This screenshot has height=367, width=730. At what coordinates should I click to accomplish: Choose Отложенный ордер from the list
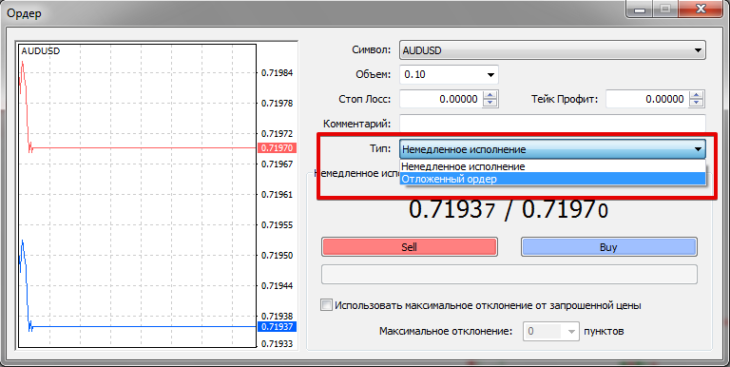click(x=552, y=179)
